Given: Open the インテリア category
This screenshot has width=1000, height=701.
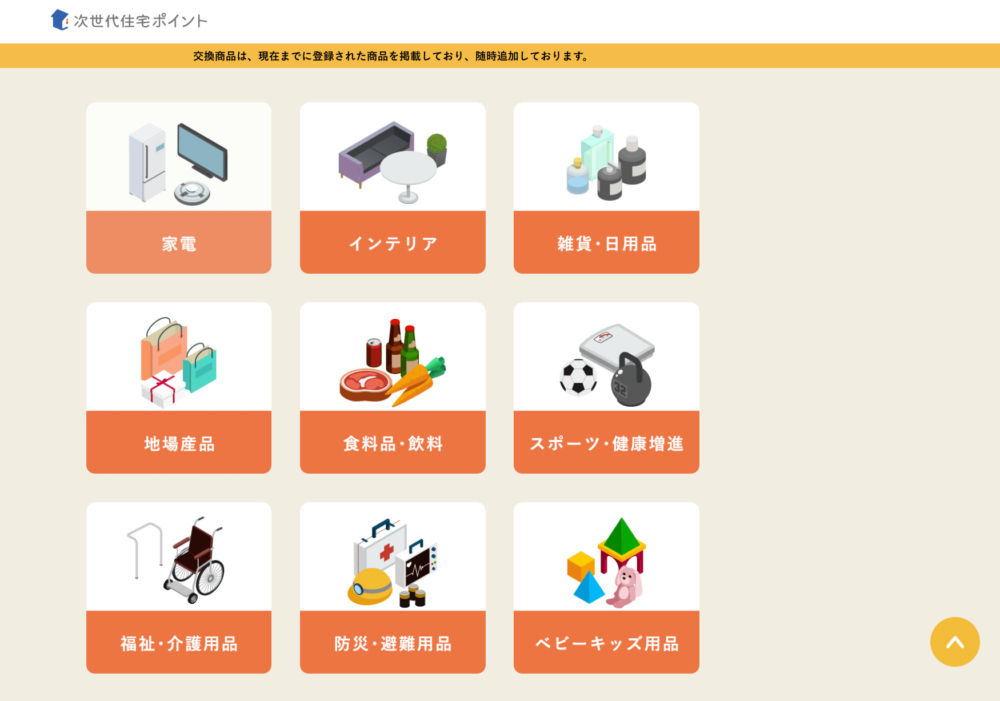Looking at the screenshot, I should click(393, 242).
